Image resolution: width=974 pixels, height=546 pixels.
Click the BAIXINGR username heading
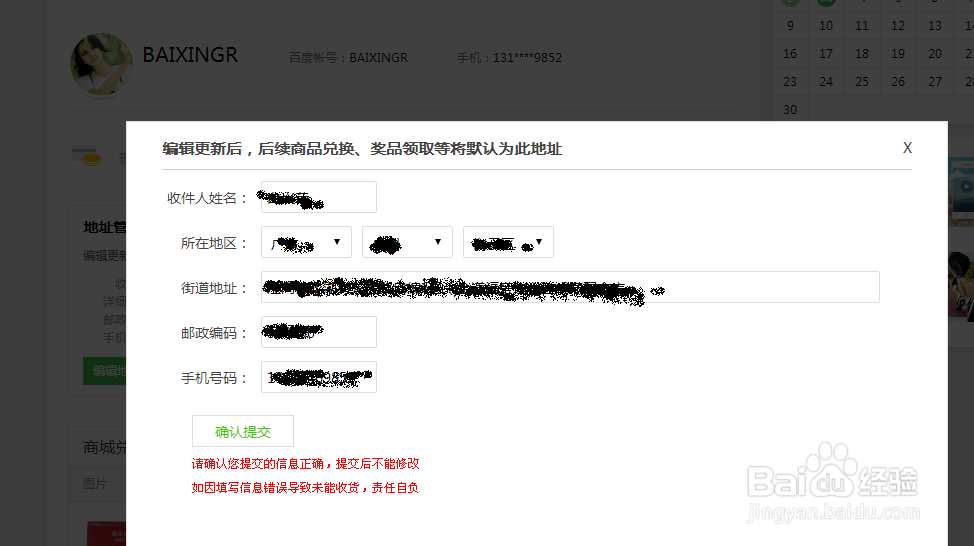190,55
